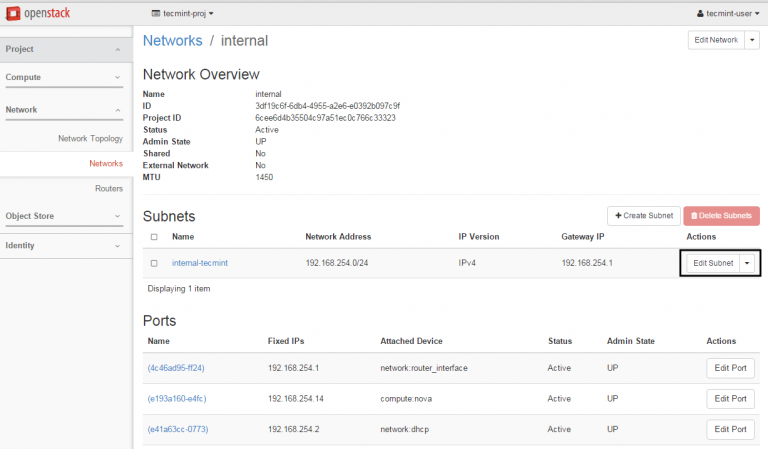Check the internal-tecmint subnet checkbox
768x449 pixels.
153,263
